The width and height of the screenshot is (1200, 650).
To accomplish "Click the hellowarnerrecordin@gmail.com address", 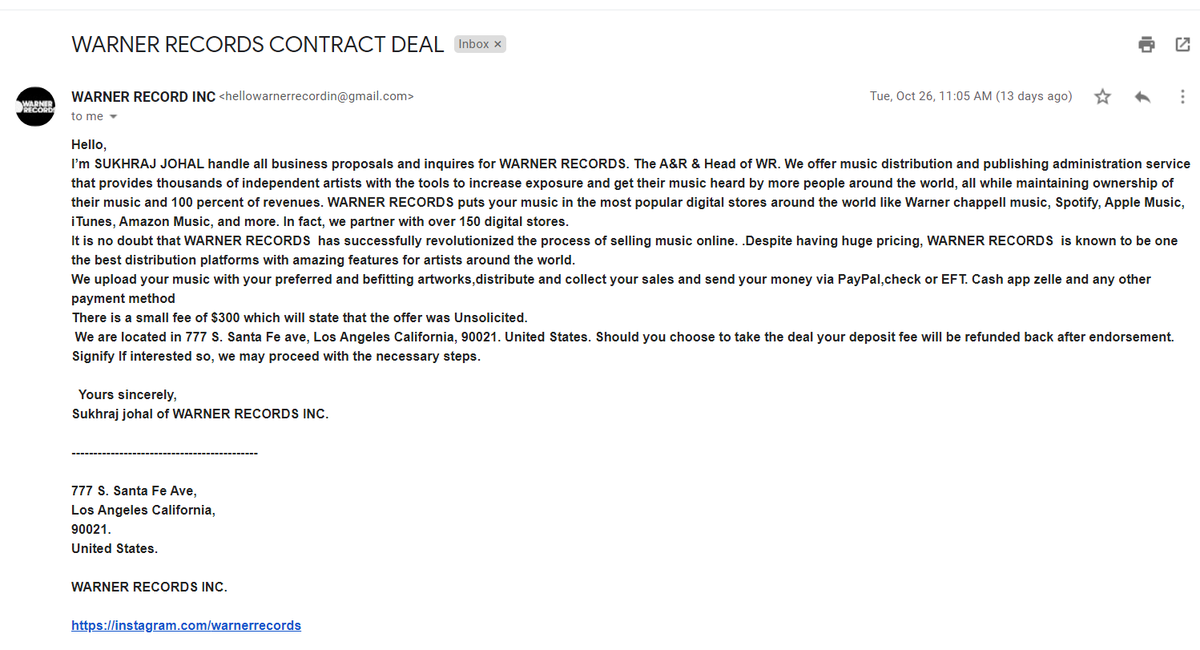I will (316, 97).
